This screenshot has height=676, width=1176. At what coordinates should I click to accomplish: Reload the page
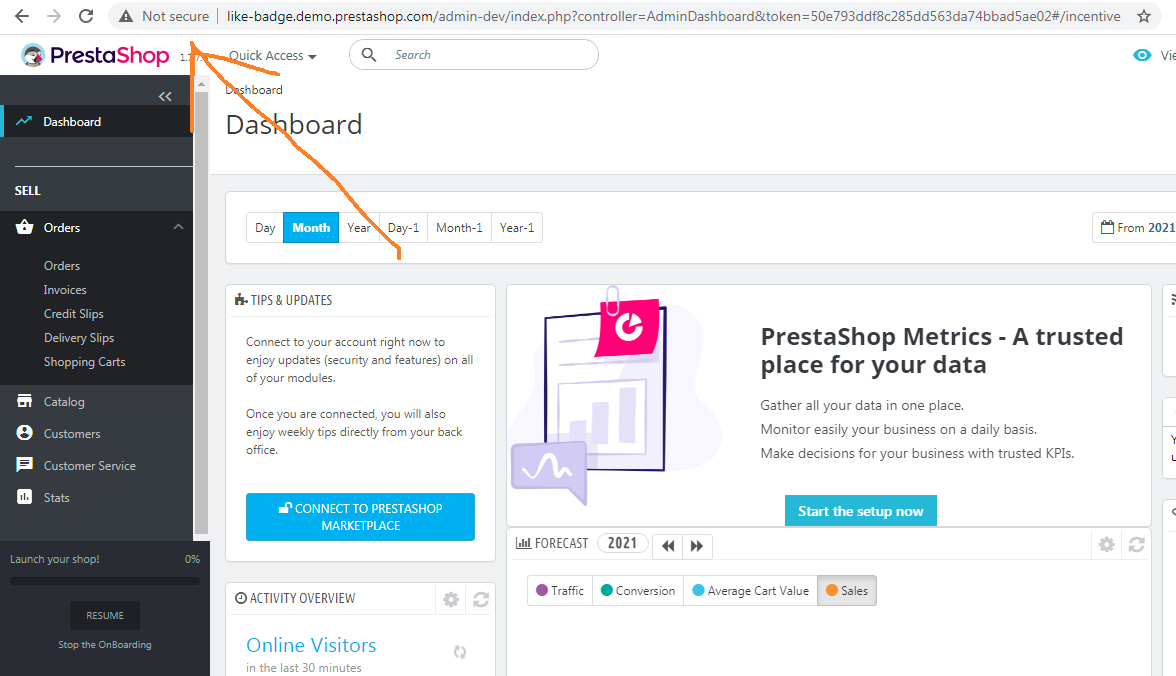tap(86, 16)
